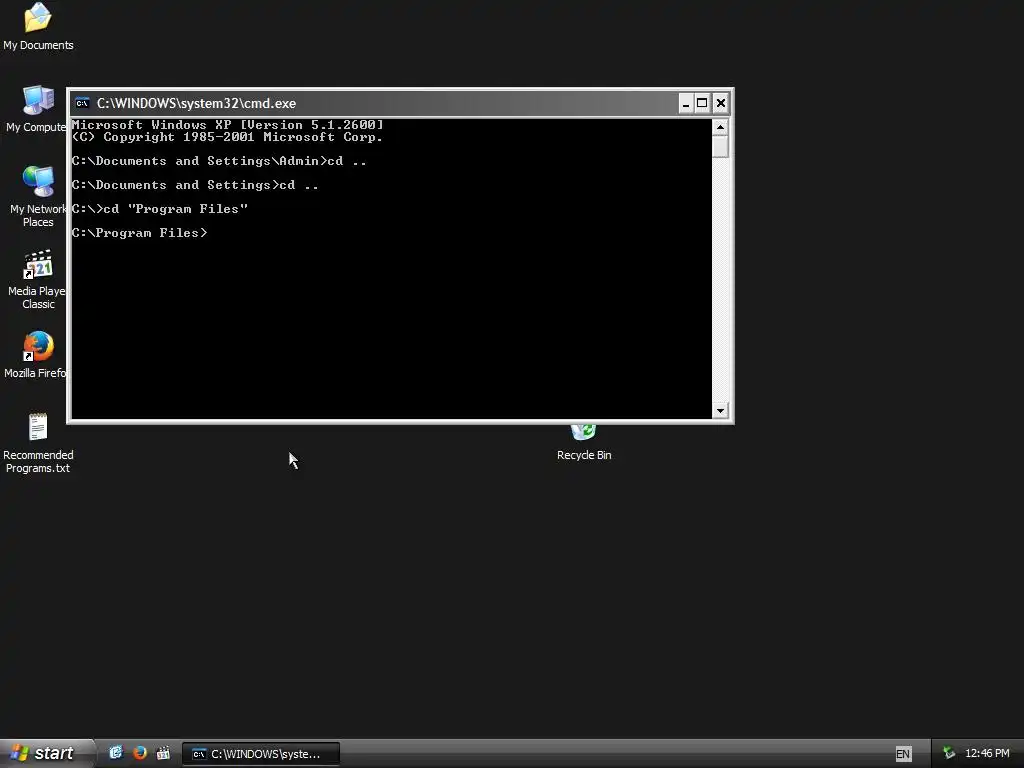
Task: Click the 'C:\Documents and Settings>cd ..' line
Action: (195, 185)
